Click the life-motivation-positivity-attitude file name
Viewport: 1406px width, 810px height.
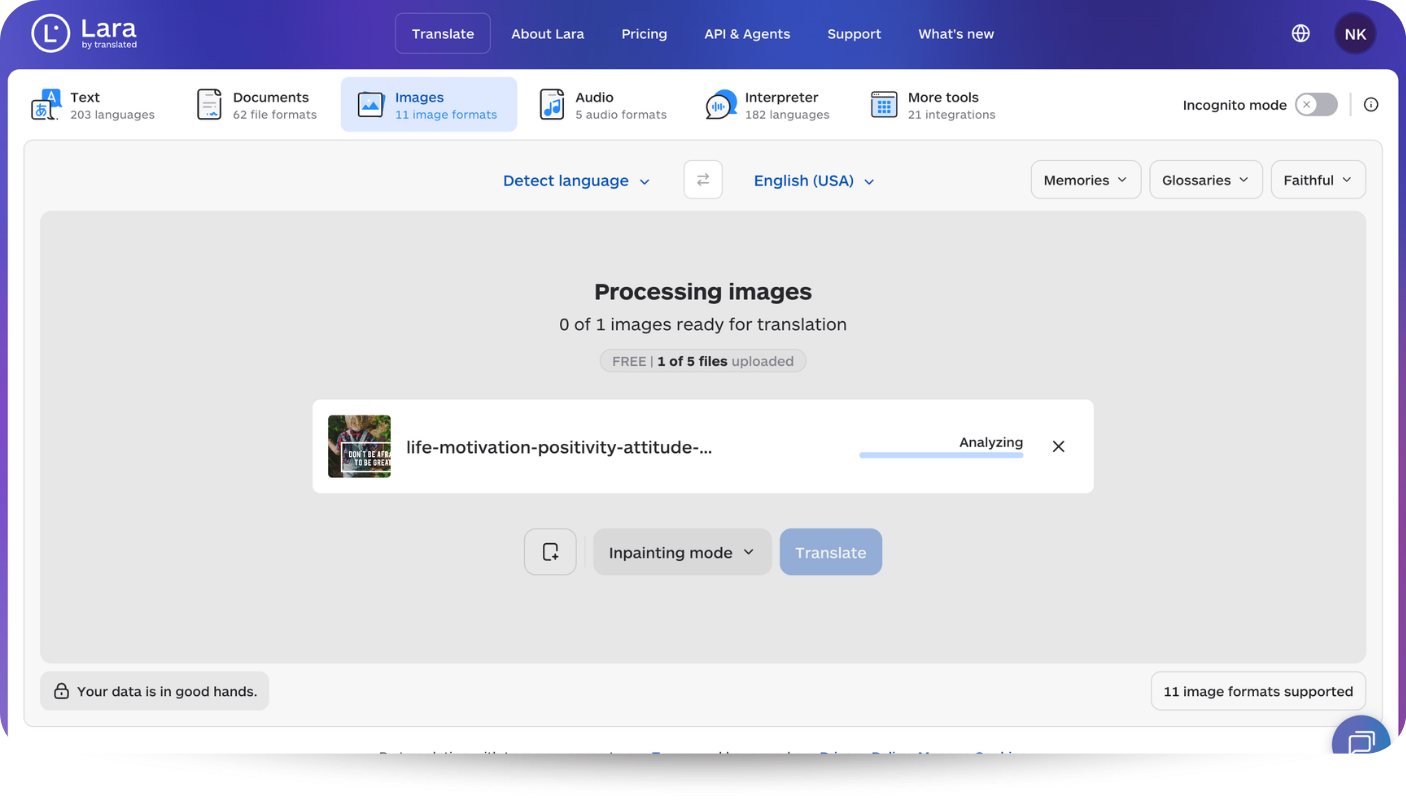(559, 447)
